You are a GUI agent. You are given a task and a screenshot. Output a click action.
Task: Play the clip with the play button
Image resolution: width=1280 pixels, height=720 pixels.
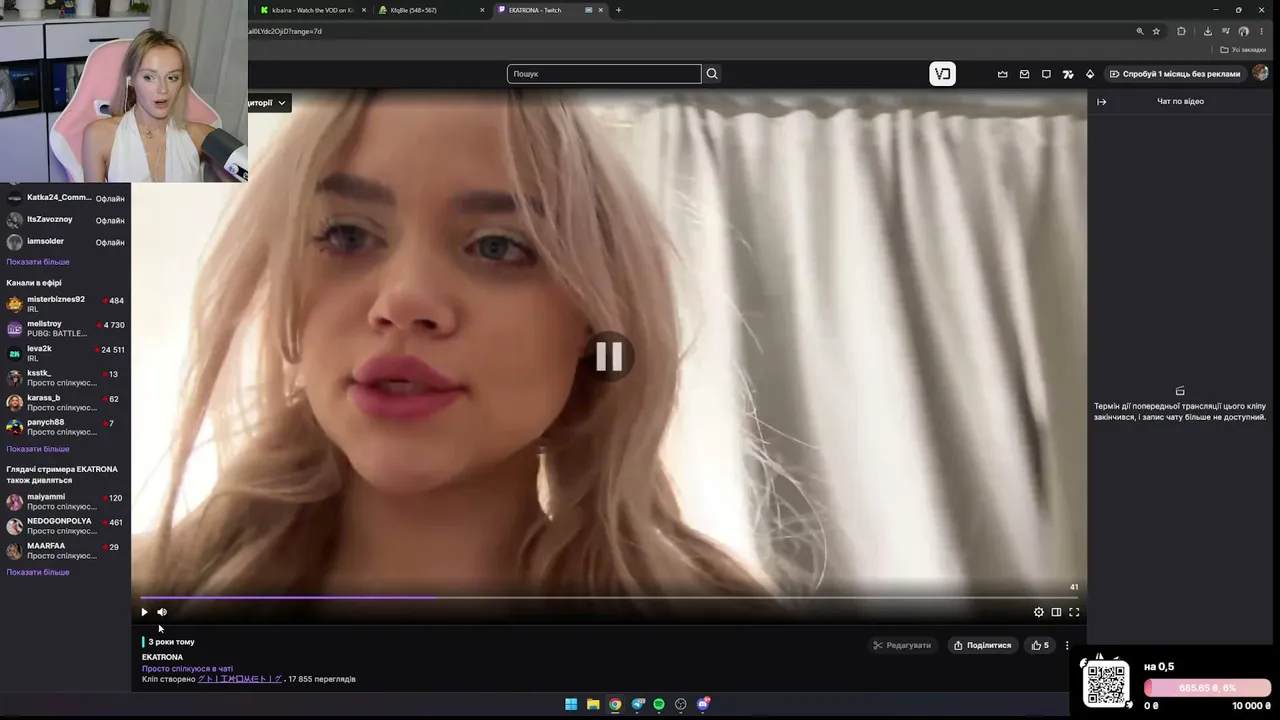tap(144, 612)
